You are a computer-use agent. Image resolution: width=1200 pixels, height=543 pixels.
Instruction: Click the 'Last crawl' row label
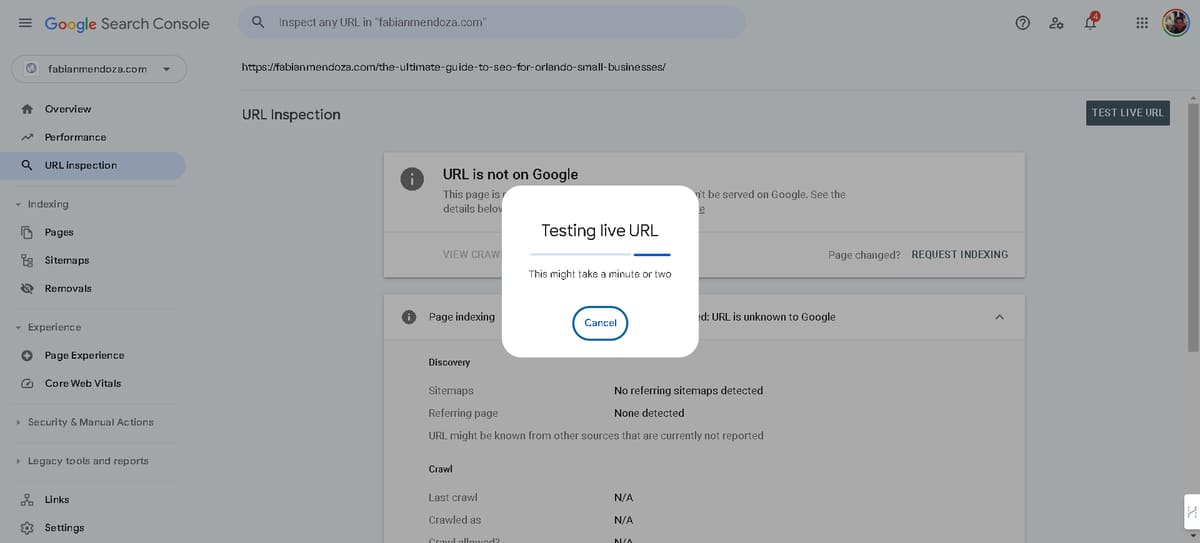click(x=451, y=498)
